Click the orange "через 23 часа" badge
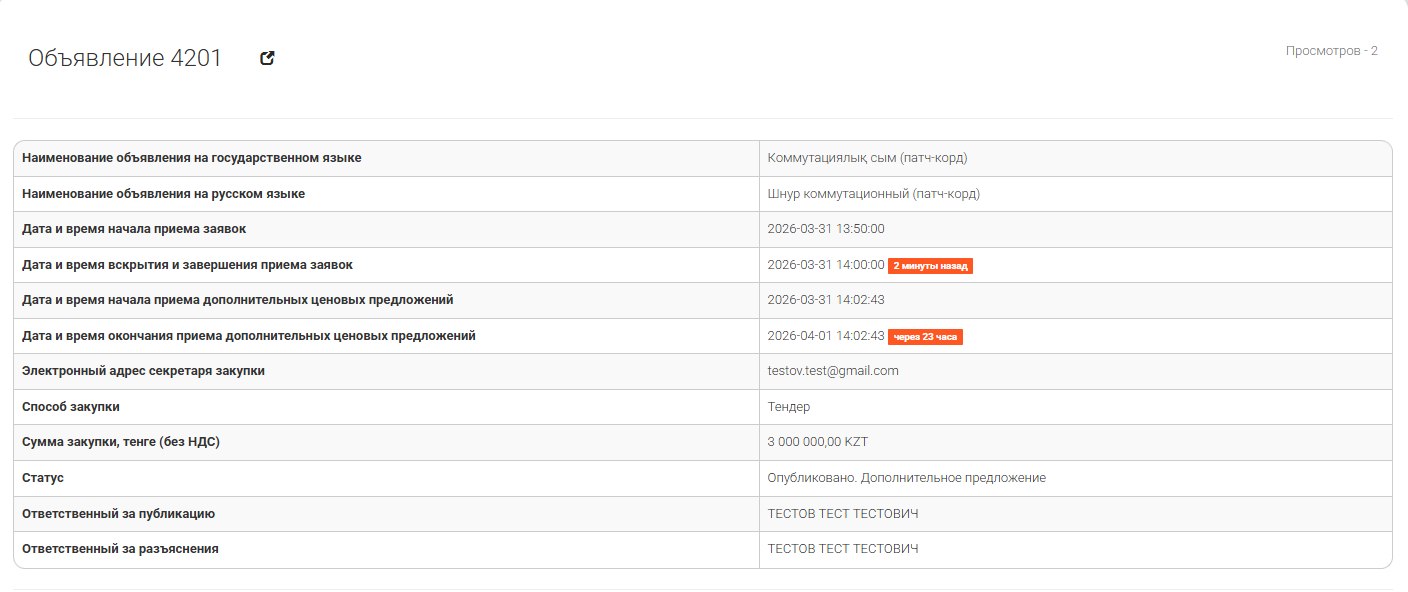 pyautogui.click(x=925, y=337)
